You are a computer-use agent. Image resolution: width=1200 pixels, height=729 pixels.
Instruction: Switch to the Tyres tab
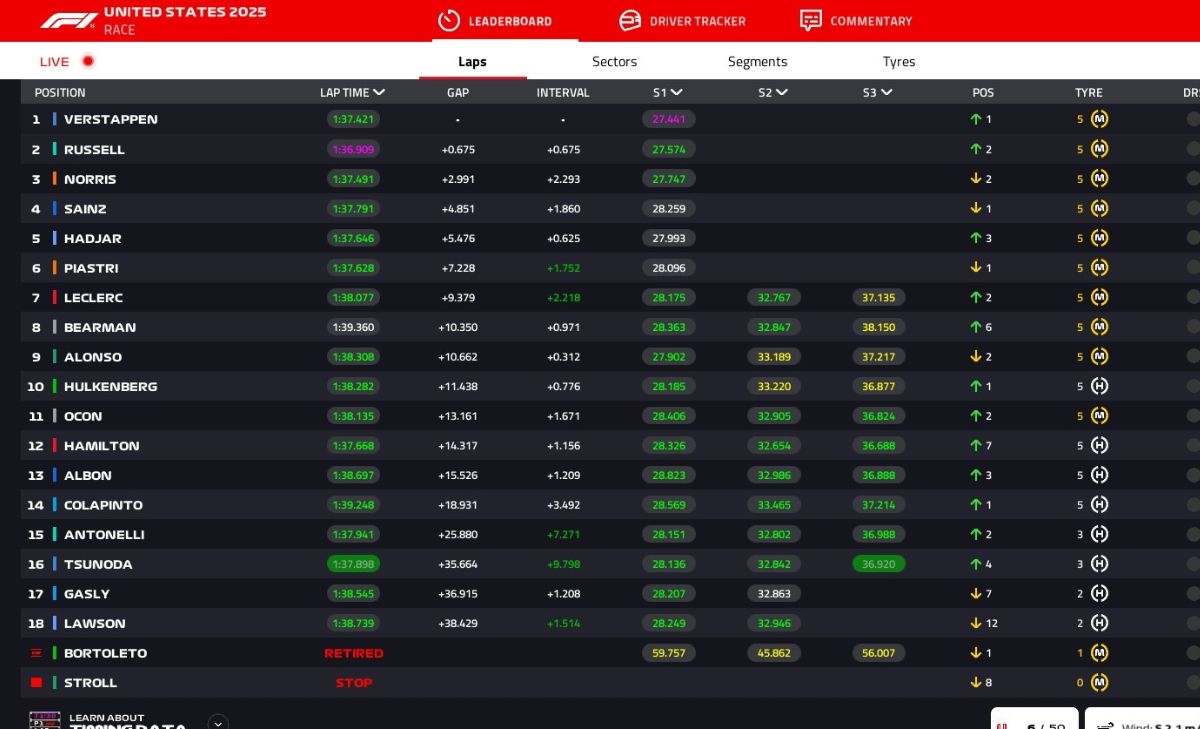click(898, 62)
